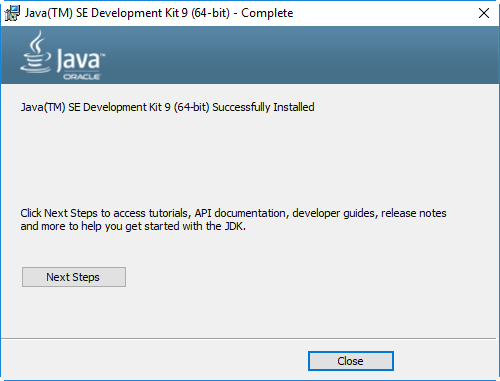The width and height of the screenshot is (500, 381).
Task: Click the steam swirl above the coffee cup
Action: (37, 41)
